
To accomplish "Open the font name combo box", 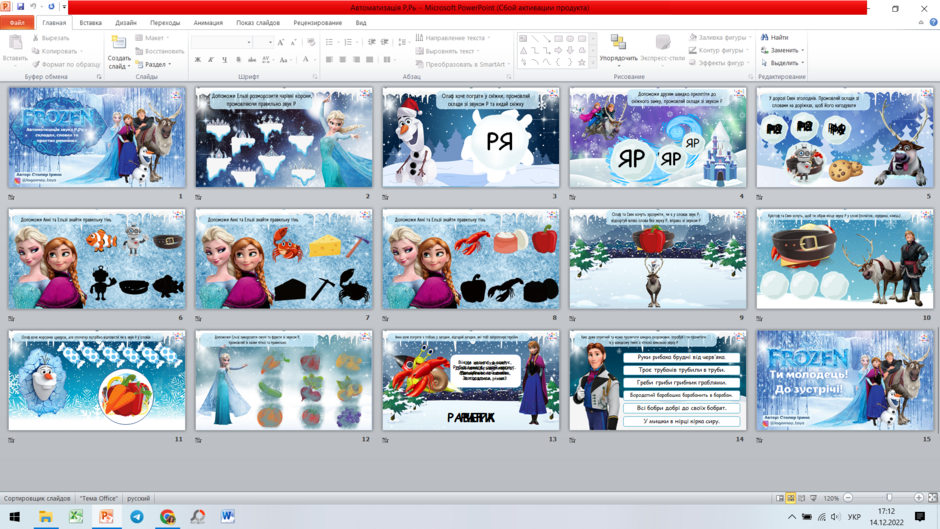I will (x=221, y=42).
